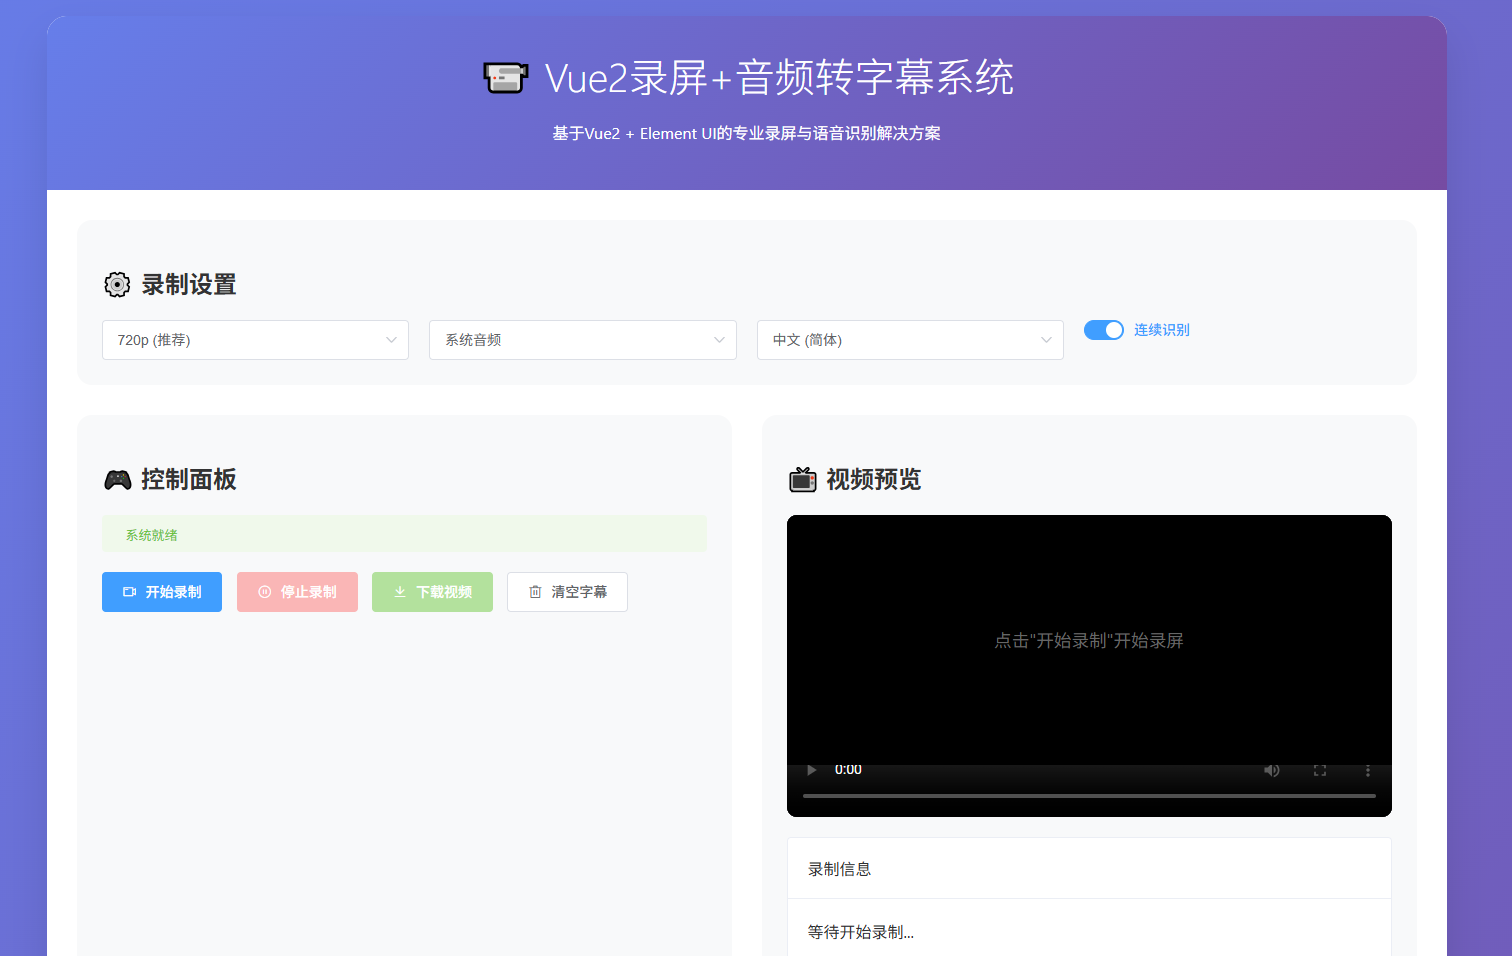Click the fullscreen icon in the video player
Viewport: 1512px width, 956px height.
1319,770
